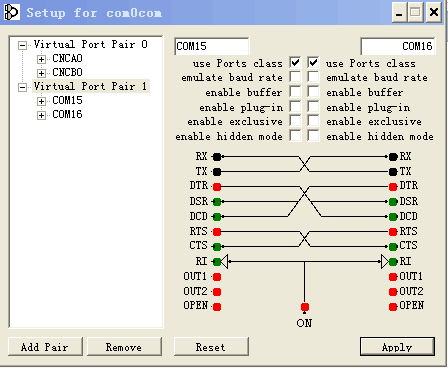The width and height of the screenshot is (448, 368).
Task: Select COM16 port in tree
Action: [67, 114]
